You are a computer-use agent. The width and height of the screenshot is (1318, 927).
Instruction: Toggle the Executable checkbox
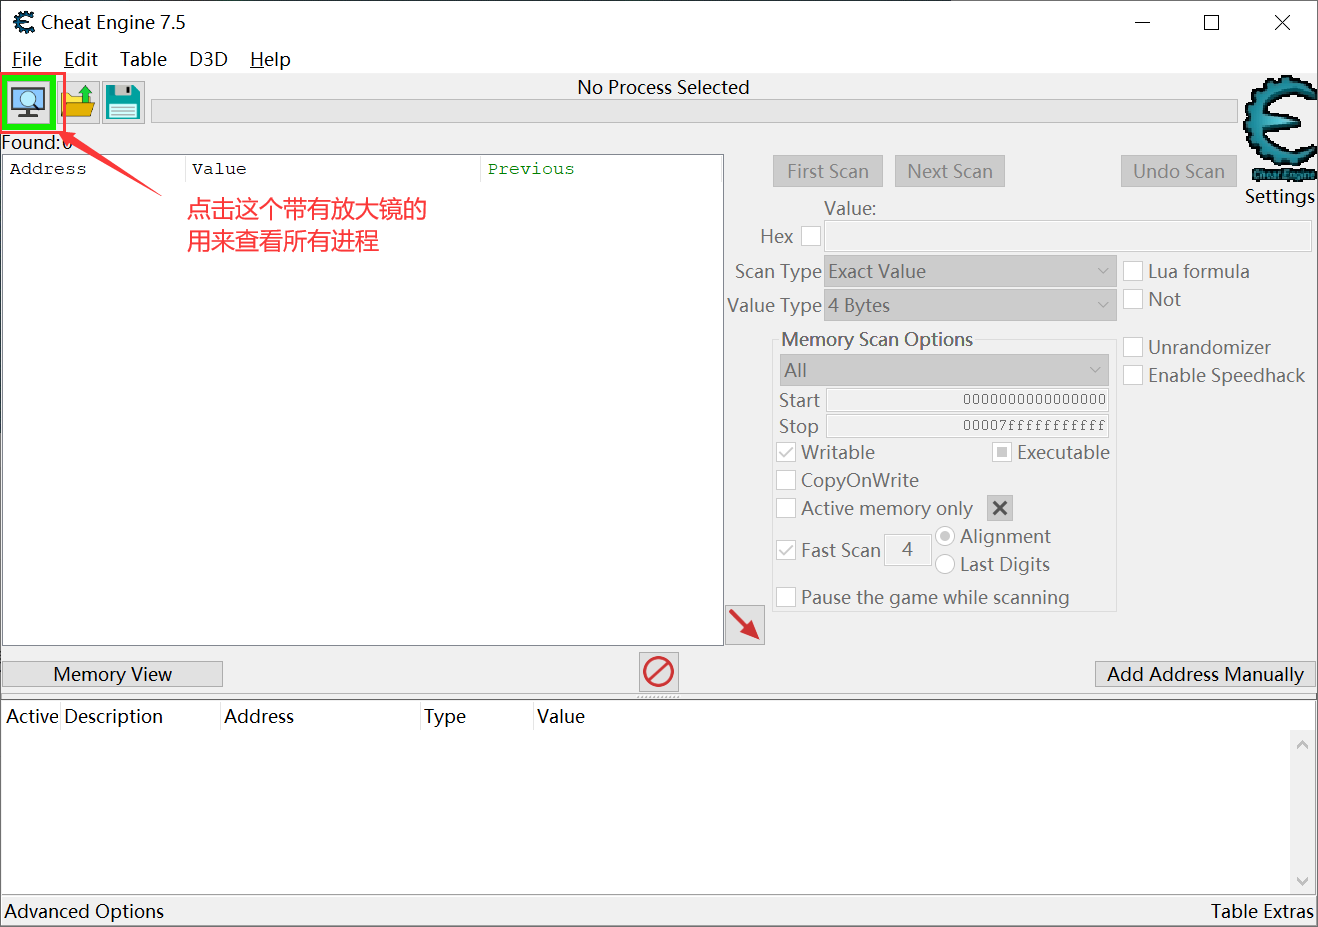click(1002, 452)
